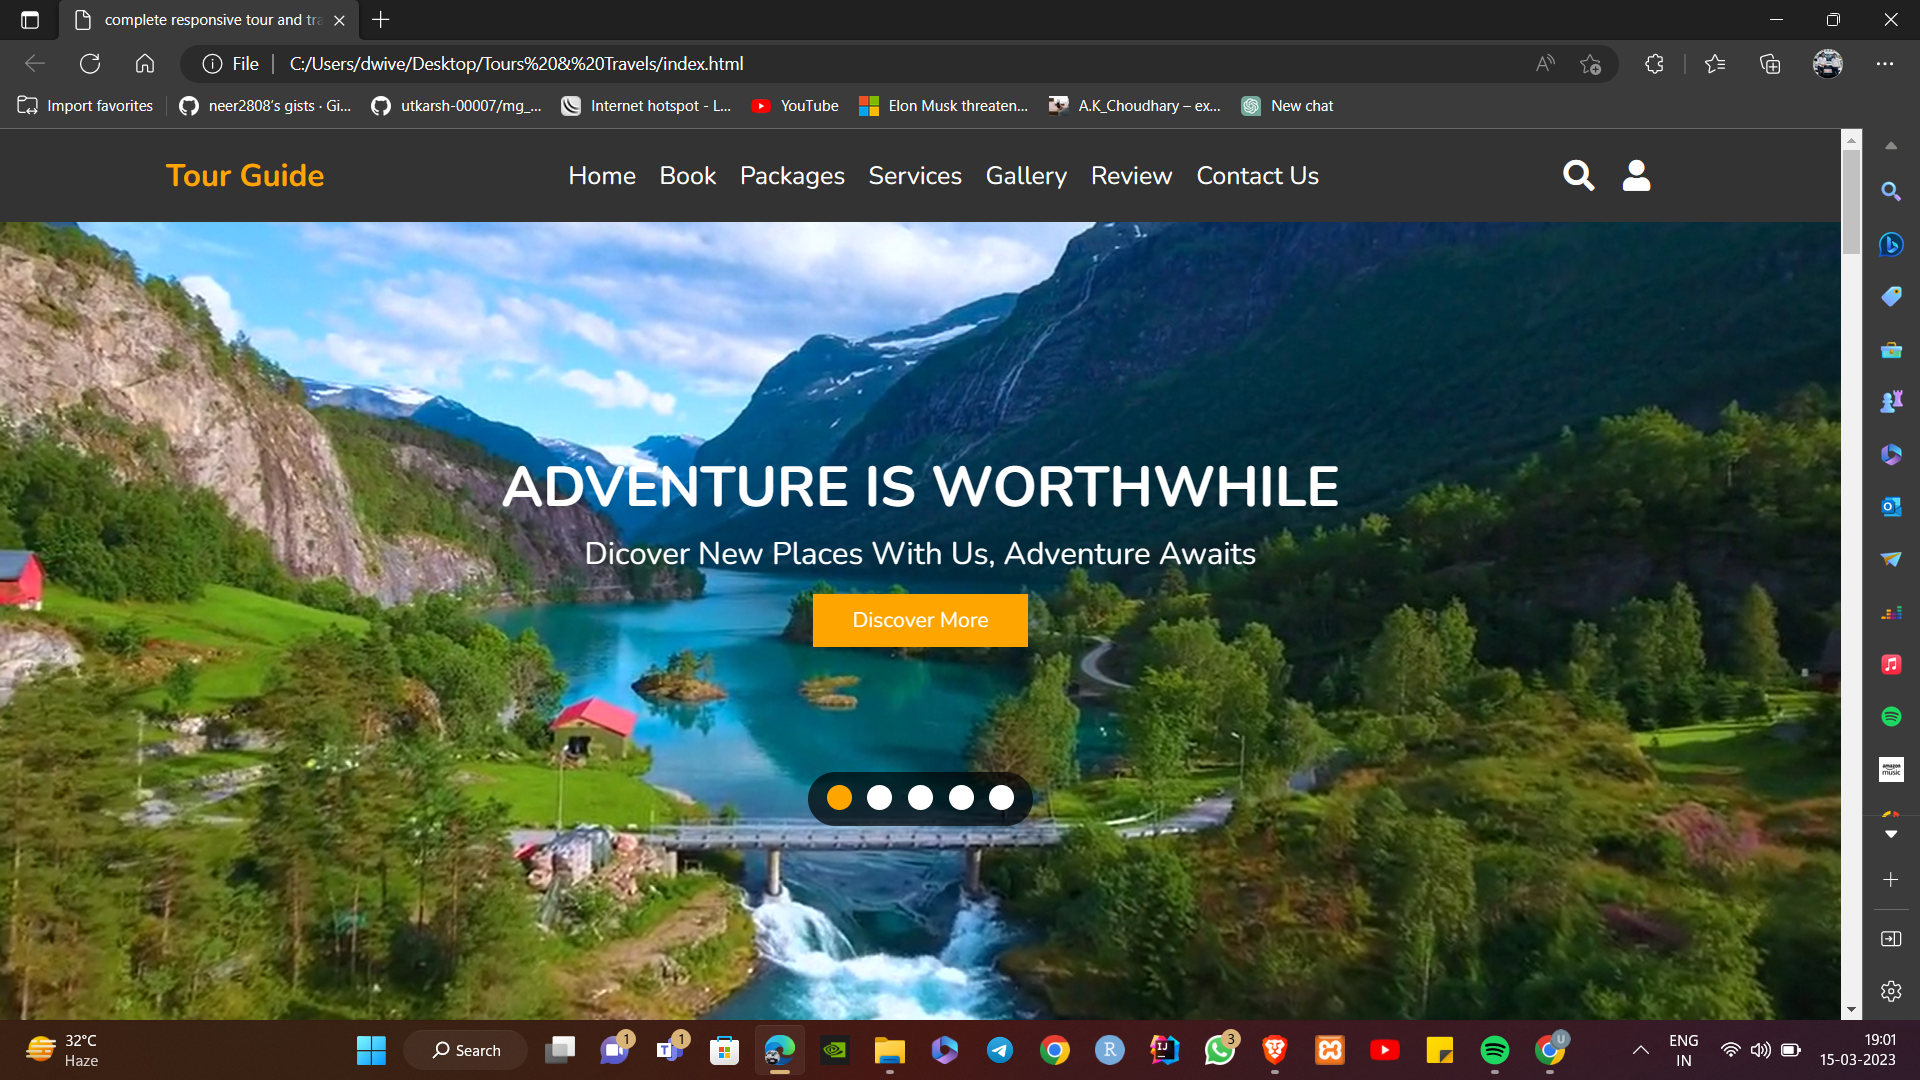Open Outlook from Edge sidebar
The image size is (1920, 1080).
(x=1890, y=507)
